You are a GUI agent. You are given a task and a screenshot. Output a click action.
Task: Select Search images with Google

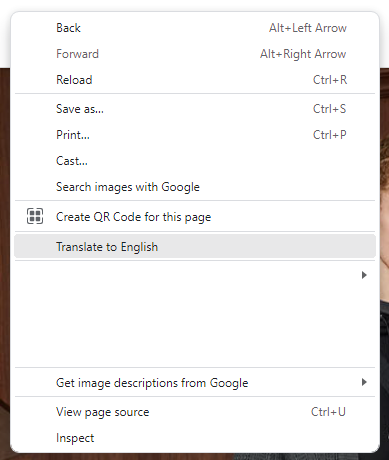(195, 187)
